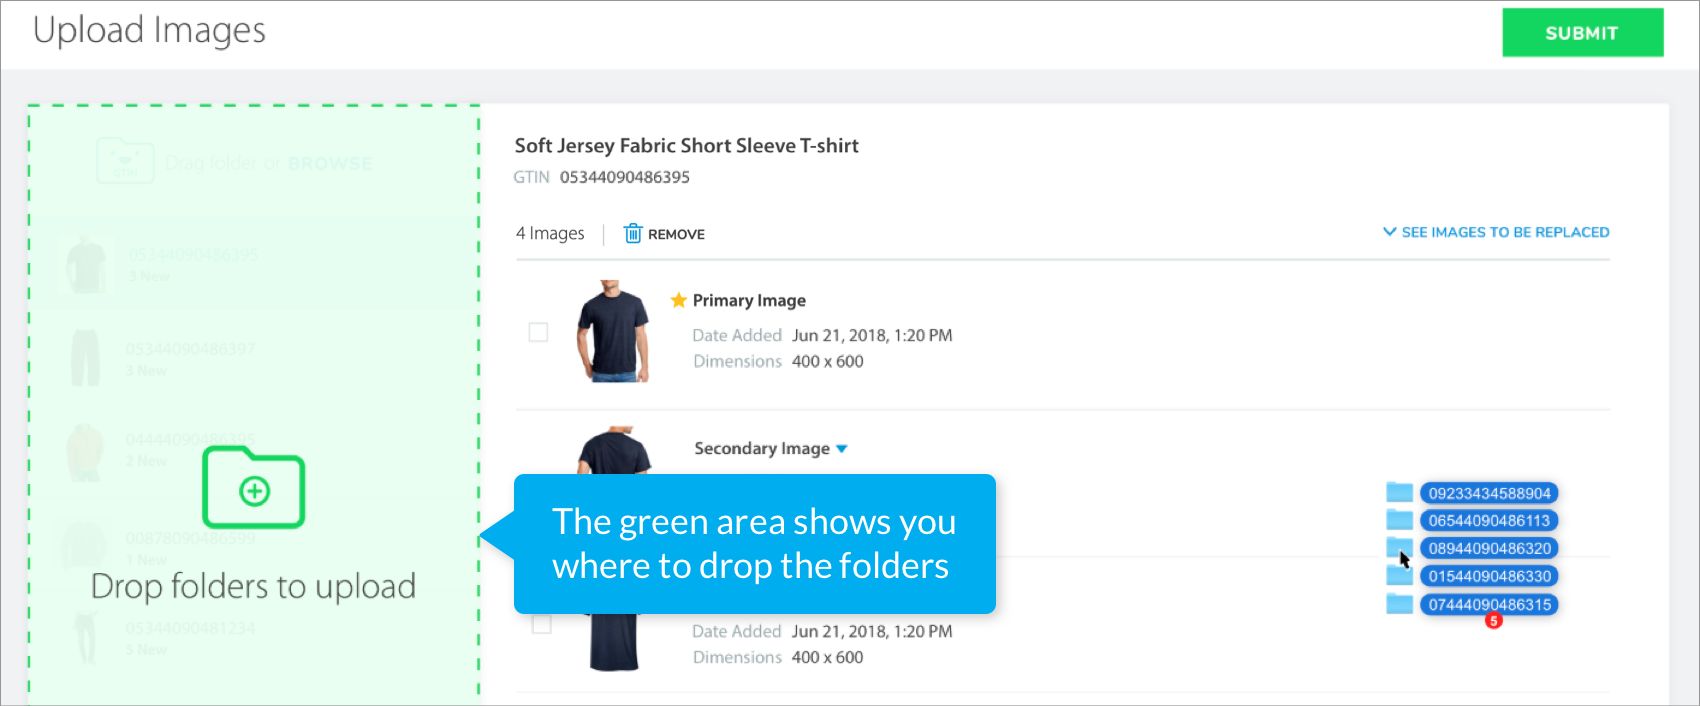Click the trash icon for removing images
Screen dimensions: 1700x706
pyautogui.click(x=633, y=233)
